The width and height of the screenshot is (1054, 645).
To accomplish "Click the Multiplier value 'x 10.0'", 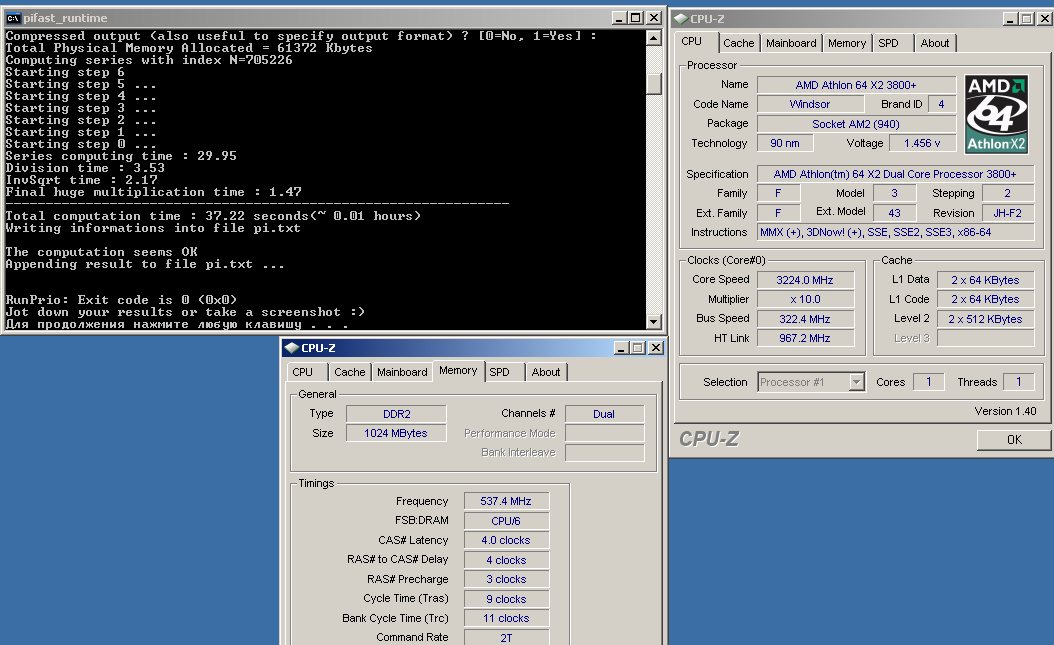I will [805, 299].
